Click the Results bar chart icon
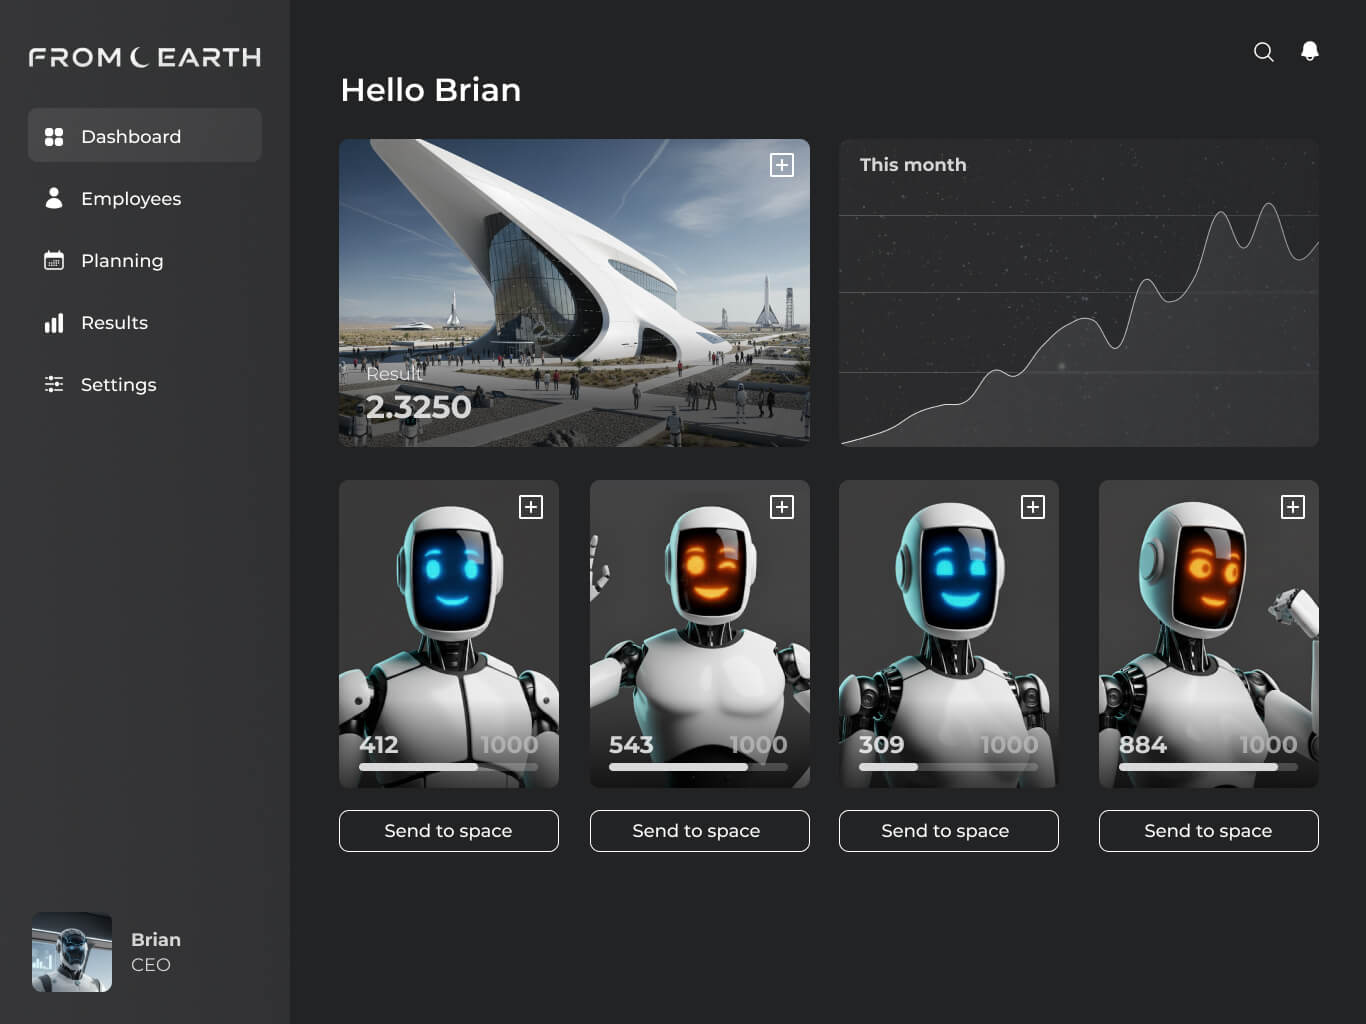Image resolution: width=1366 pixels, height=1024 pixels. coord(54,322)
